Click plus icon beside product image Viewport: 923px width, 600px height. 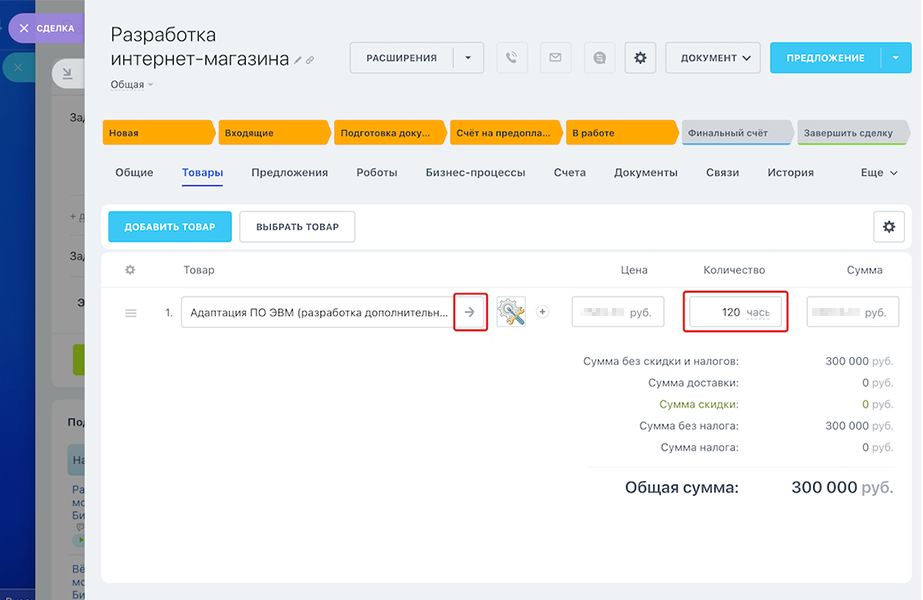543,312
